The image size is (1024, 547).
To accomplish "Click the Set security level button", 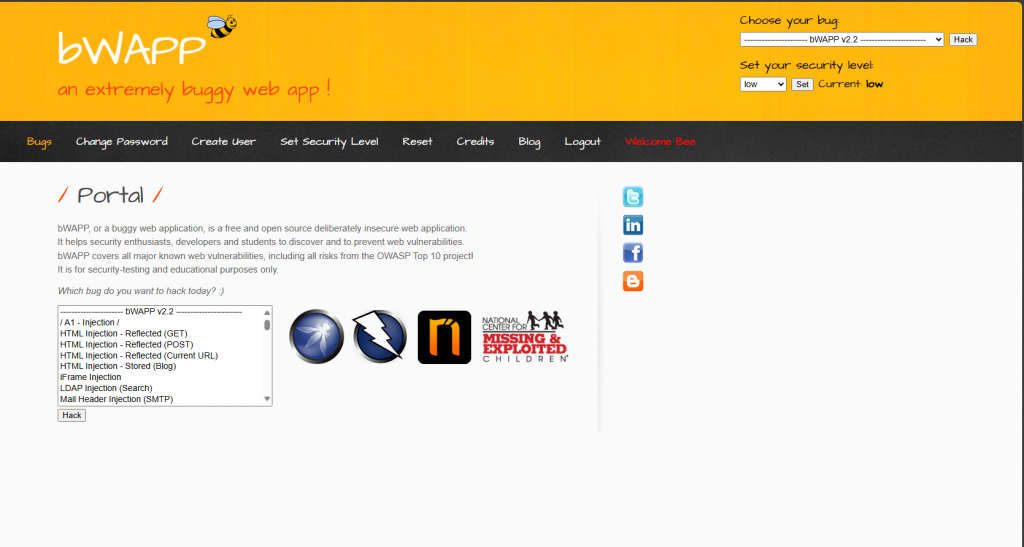I will 802,84.
